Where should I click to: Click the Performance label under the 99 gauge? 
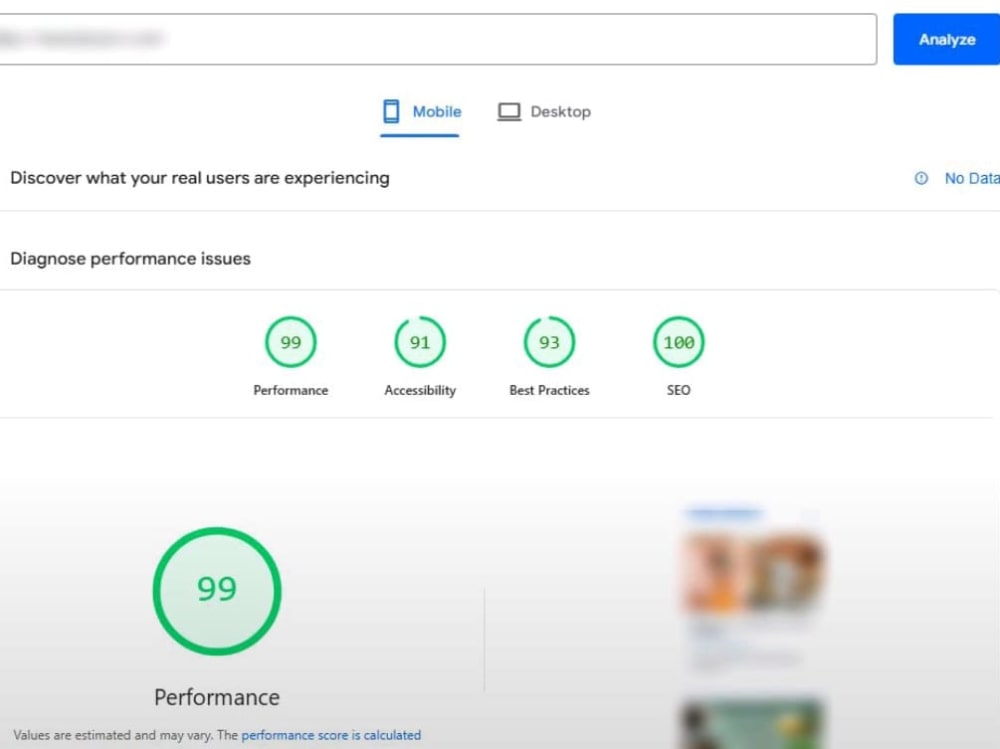click(x=291, y=390)
